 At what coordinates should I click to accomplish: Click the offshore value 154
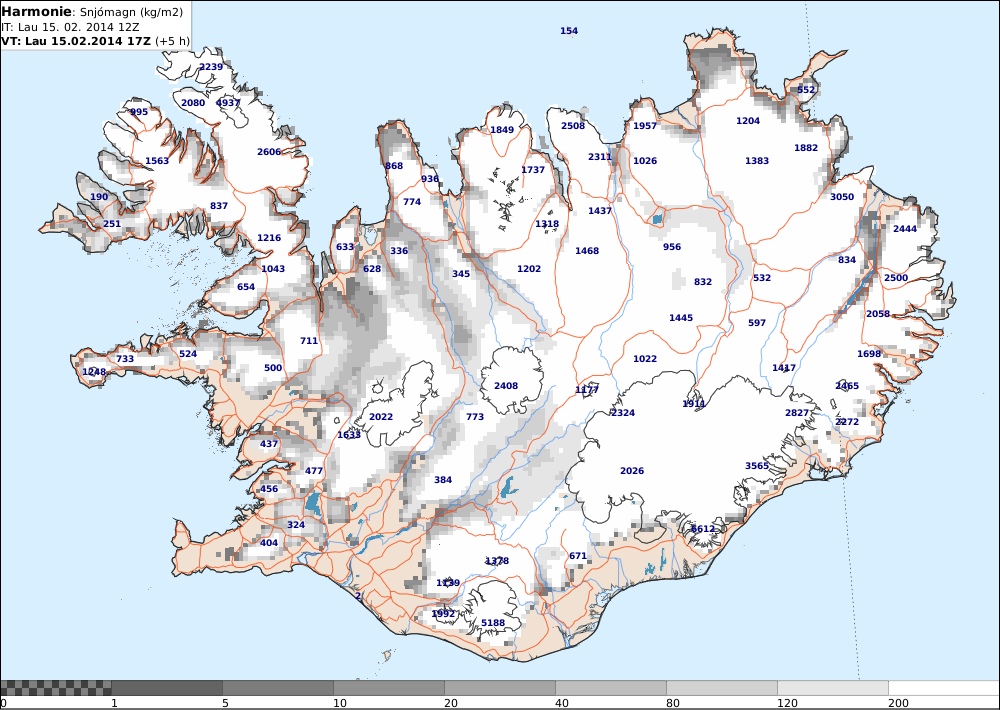pos(569,31)
